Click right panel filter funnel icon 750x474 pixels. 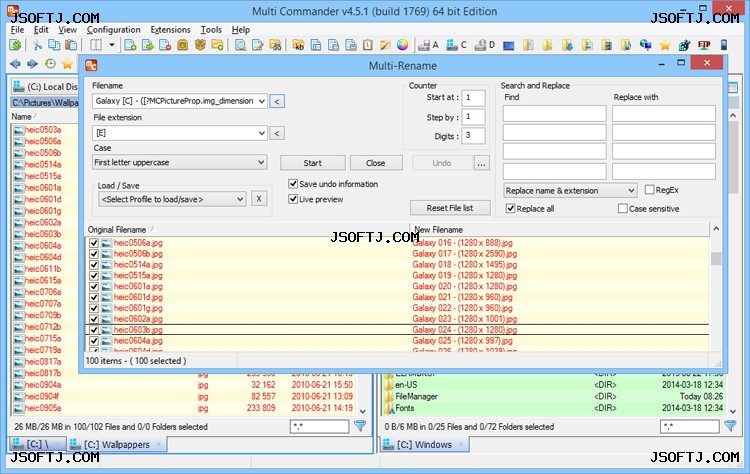(x=730, y=426)
